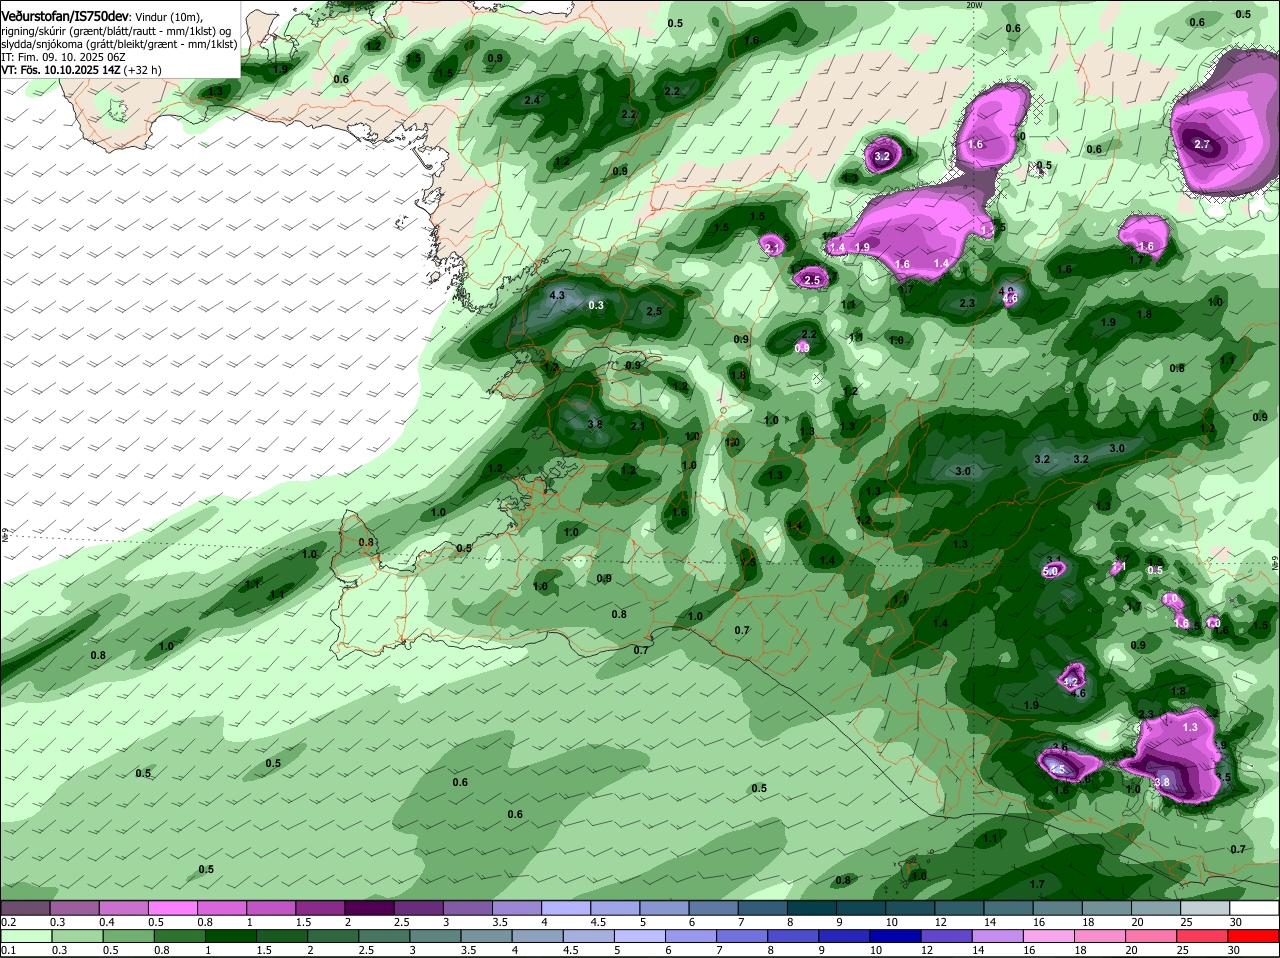Click the 0.4 label on the upper legend
Screen dimensions: 1280x958
tap(107, 922)
